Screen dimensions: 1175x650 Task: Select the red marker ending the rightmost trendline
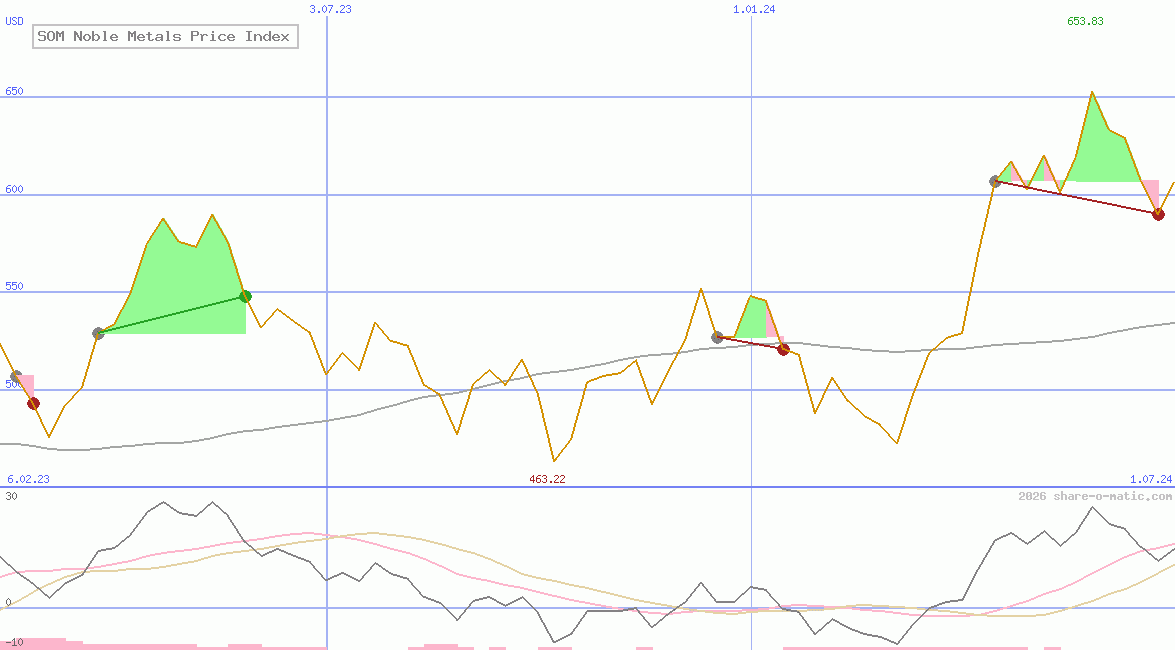tap(1158, 213)
